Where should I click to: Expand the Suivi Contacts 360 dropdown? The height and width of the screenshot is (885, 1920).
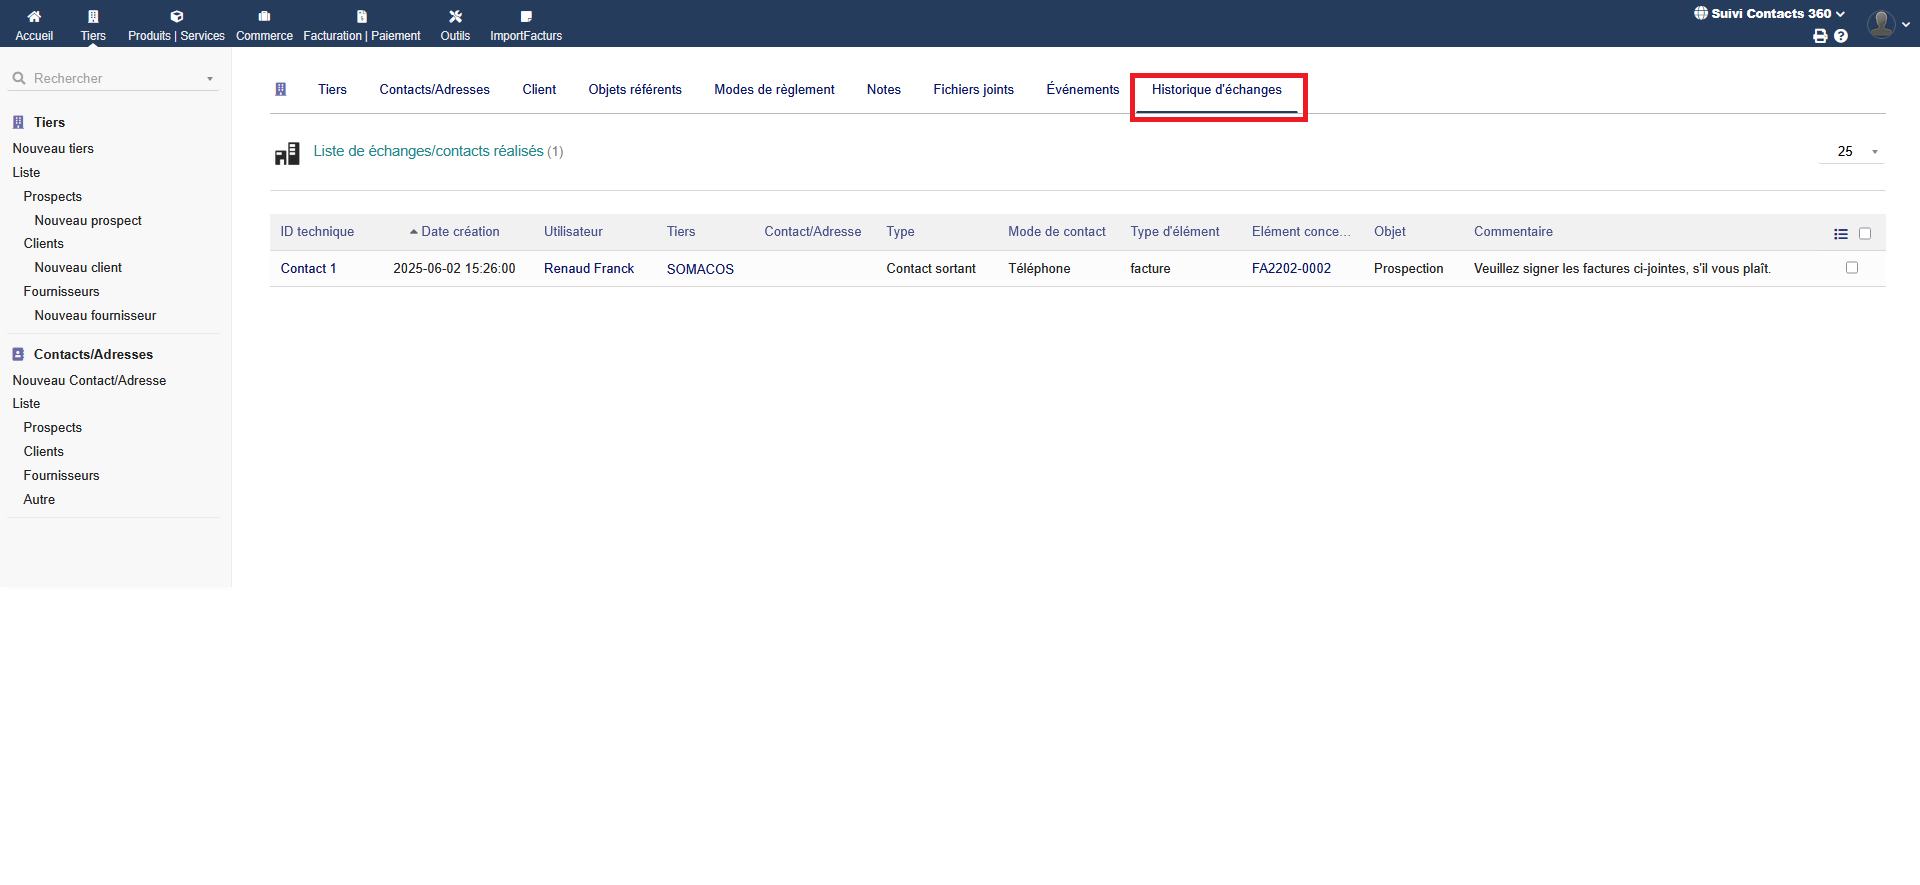click(1770, 14)
